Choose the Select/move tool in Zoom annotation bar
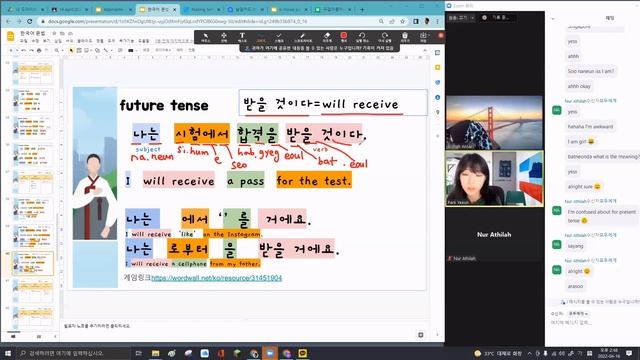The width and height of the screenshot is (640, 360). 224,37
